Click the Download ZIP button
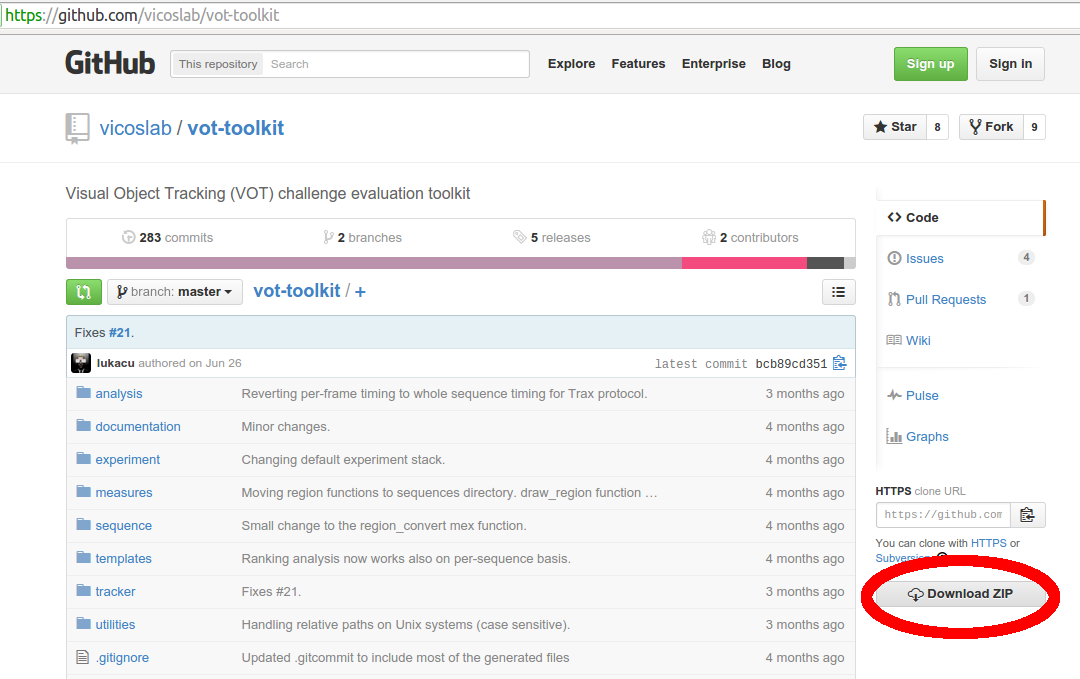1080x679 pixels. [960, 594]
